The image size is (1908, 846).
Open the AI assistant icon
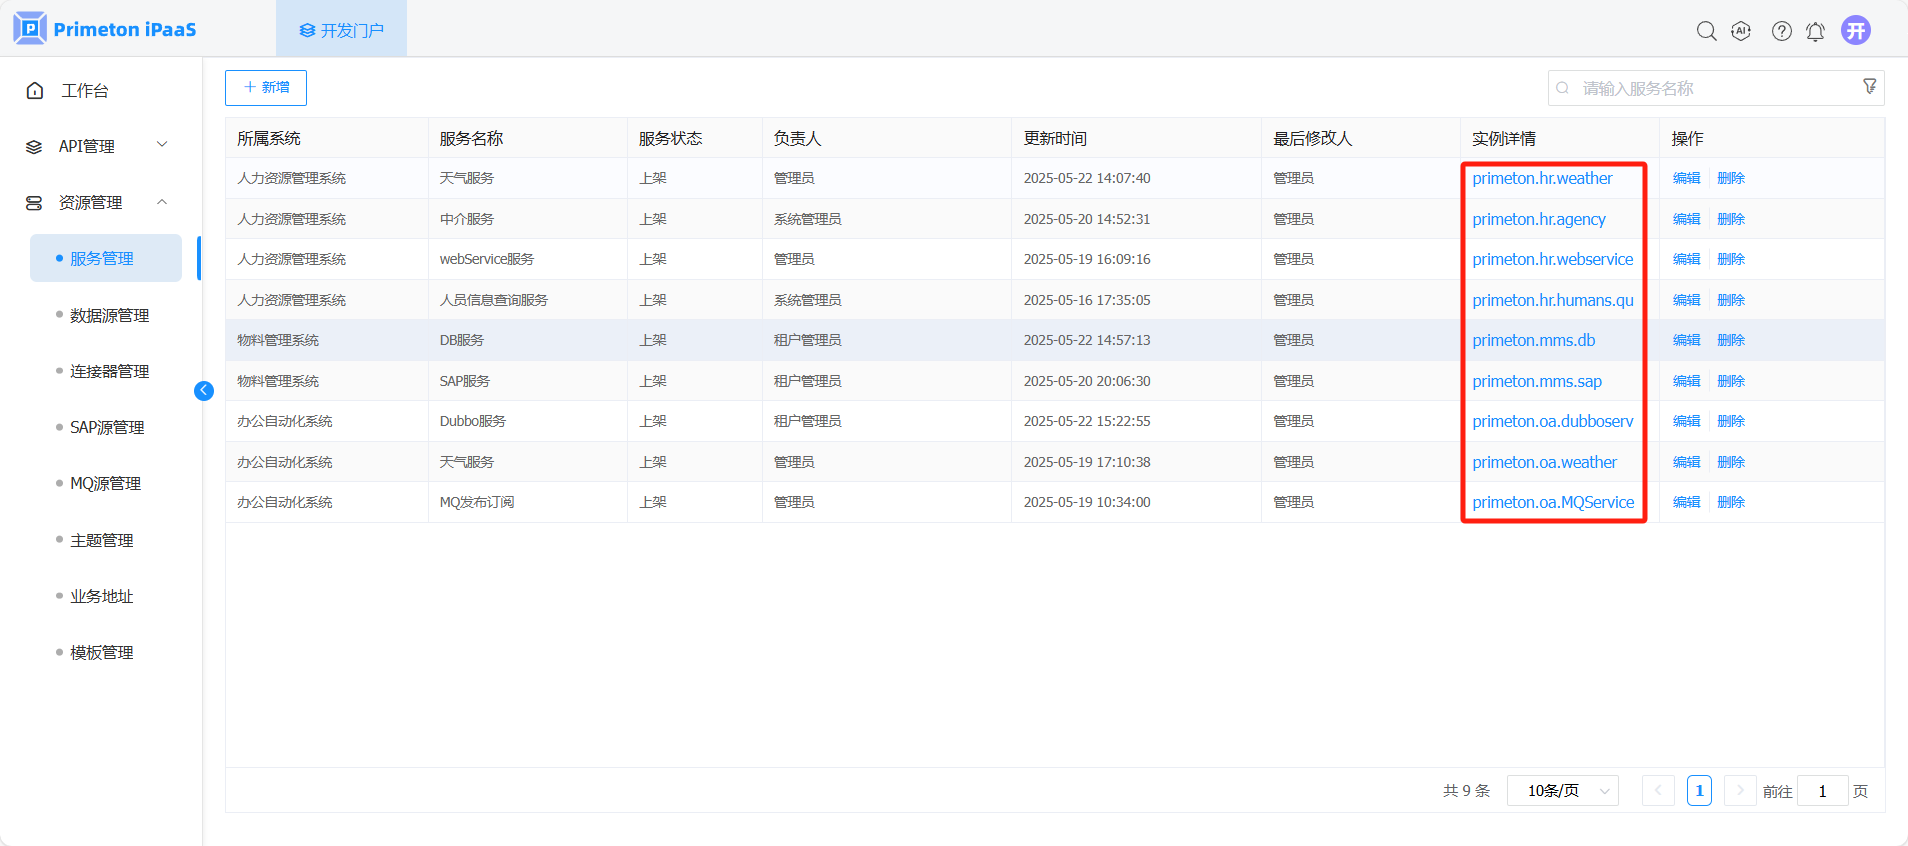[x=1741, y=31]
